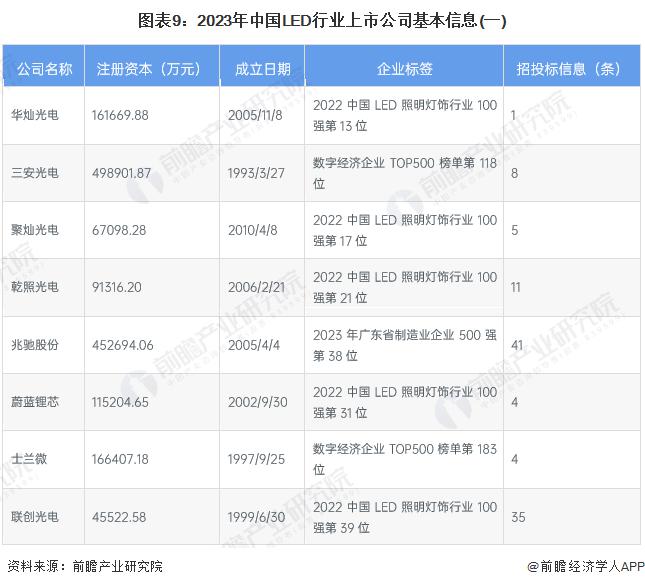Click the 公司名称 column header
The height and width of the screenshot is (587, 645).
(x=44, y=69)
